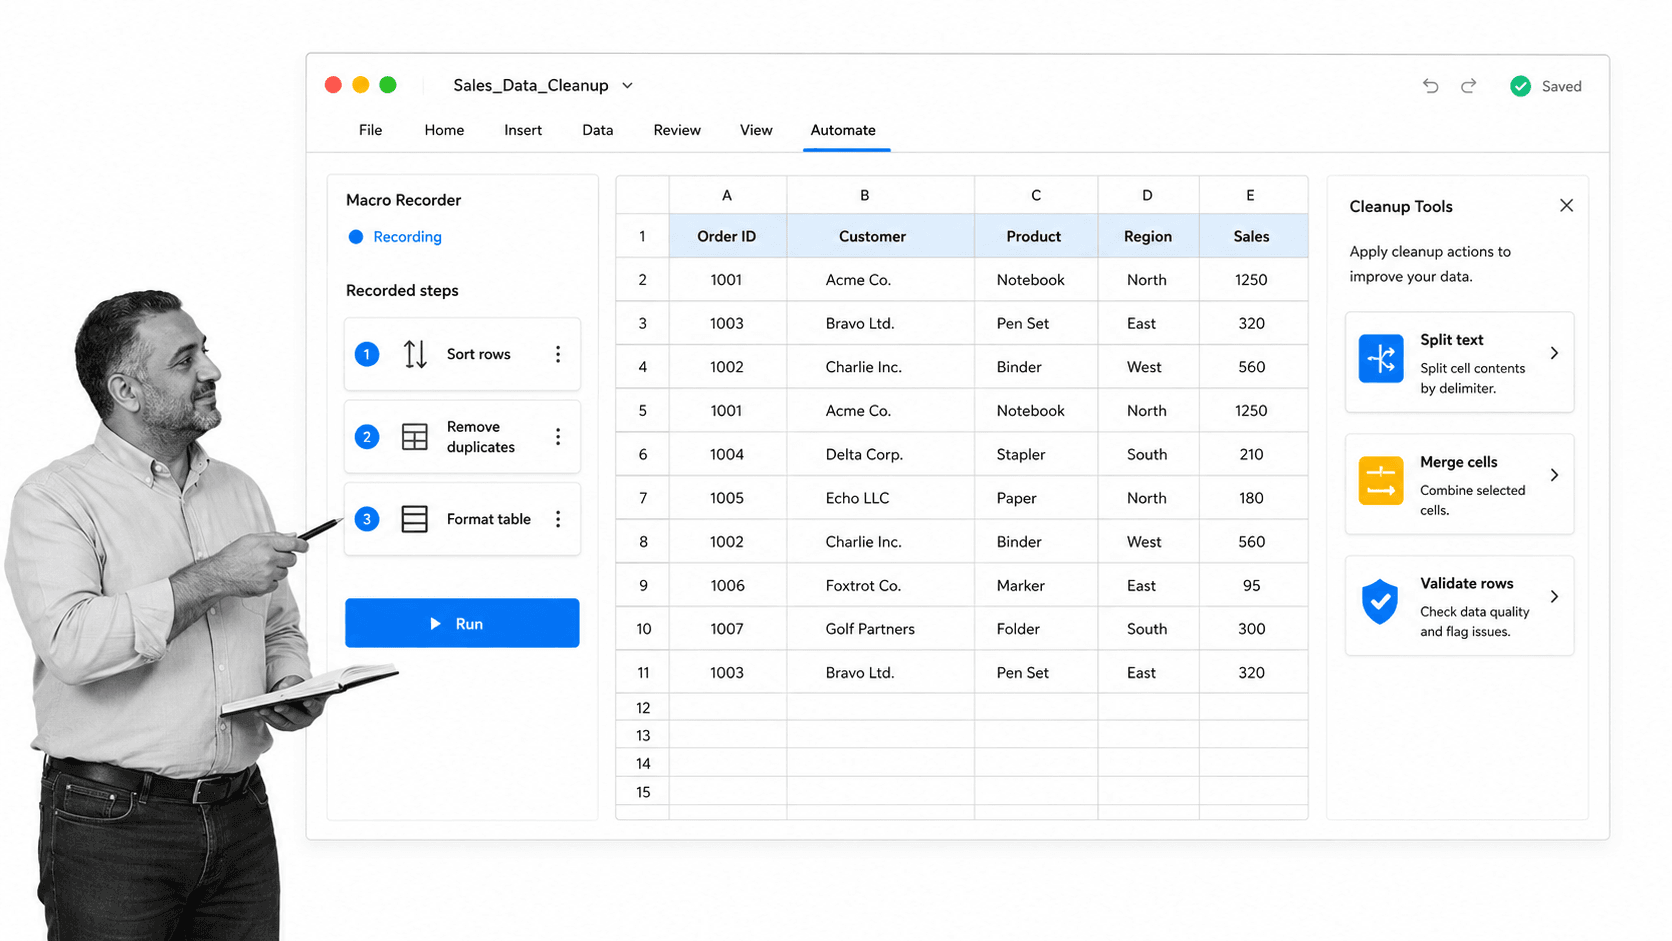Click the Order ID header cell
This screenshot has height=941, width=1672.
click(727, 236)
